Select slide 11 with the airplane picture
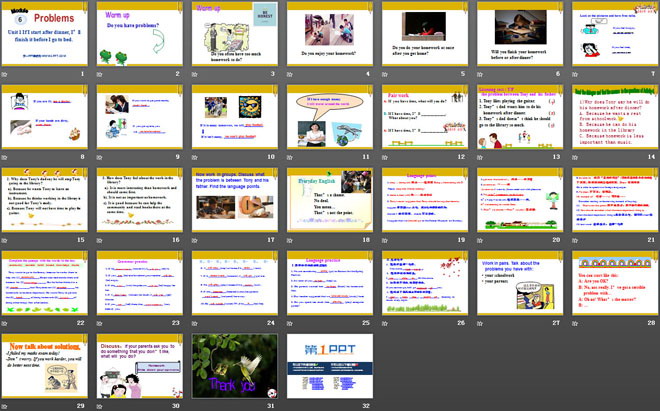This screenshot has width=660, height=411. (327, 119)
